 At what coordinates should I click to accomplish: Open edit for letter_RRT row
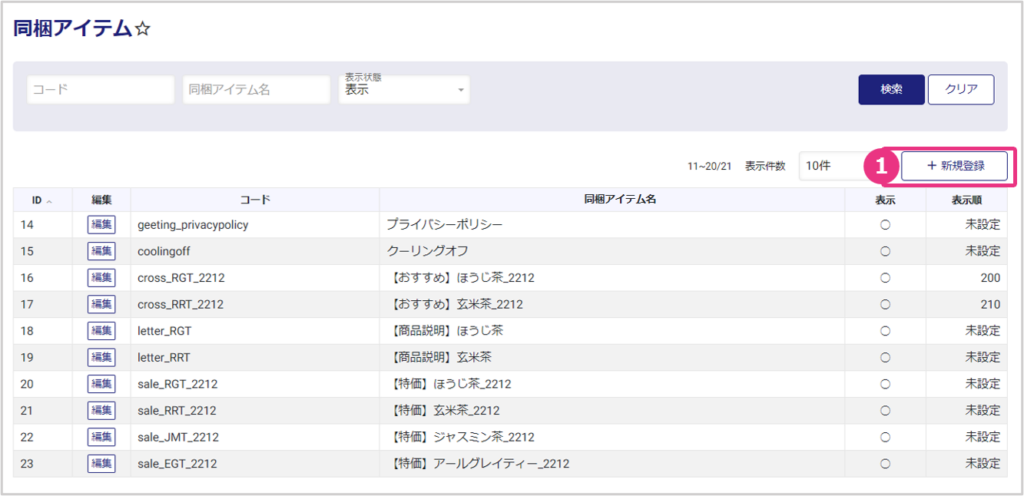pos(101,357)
